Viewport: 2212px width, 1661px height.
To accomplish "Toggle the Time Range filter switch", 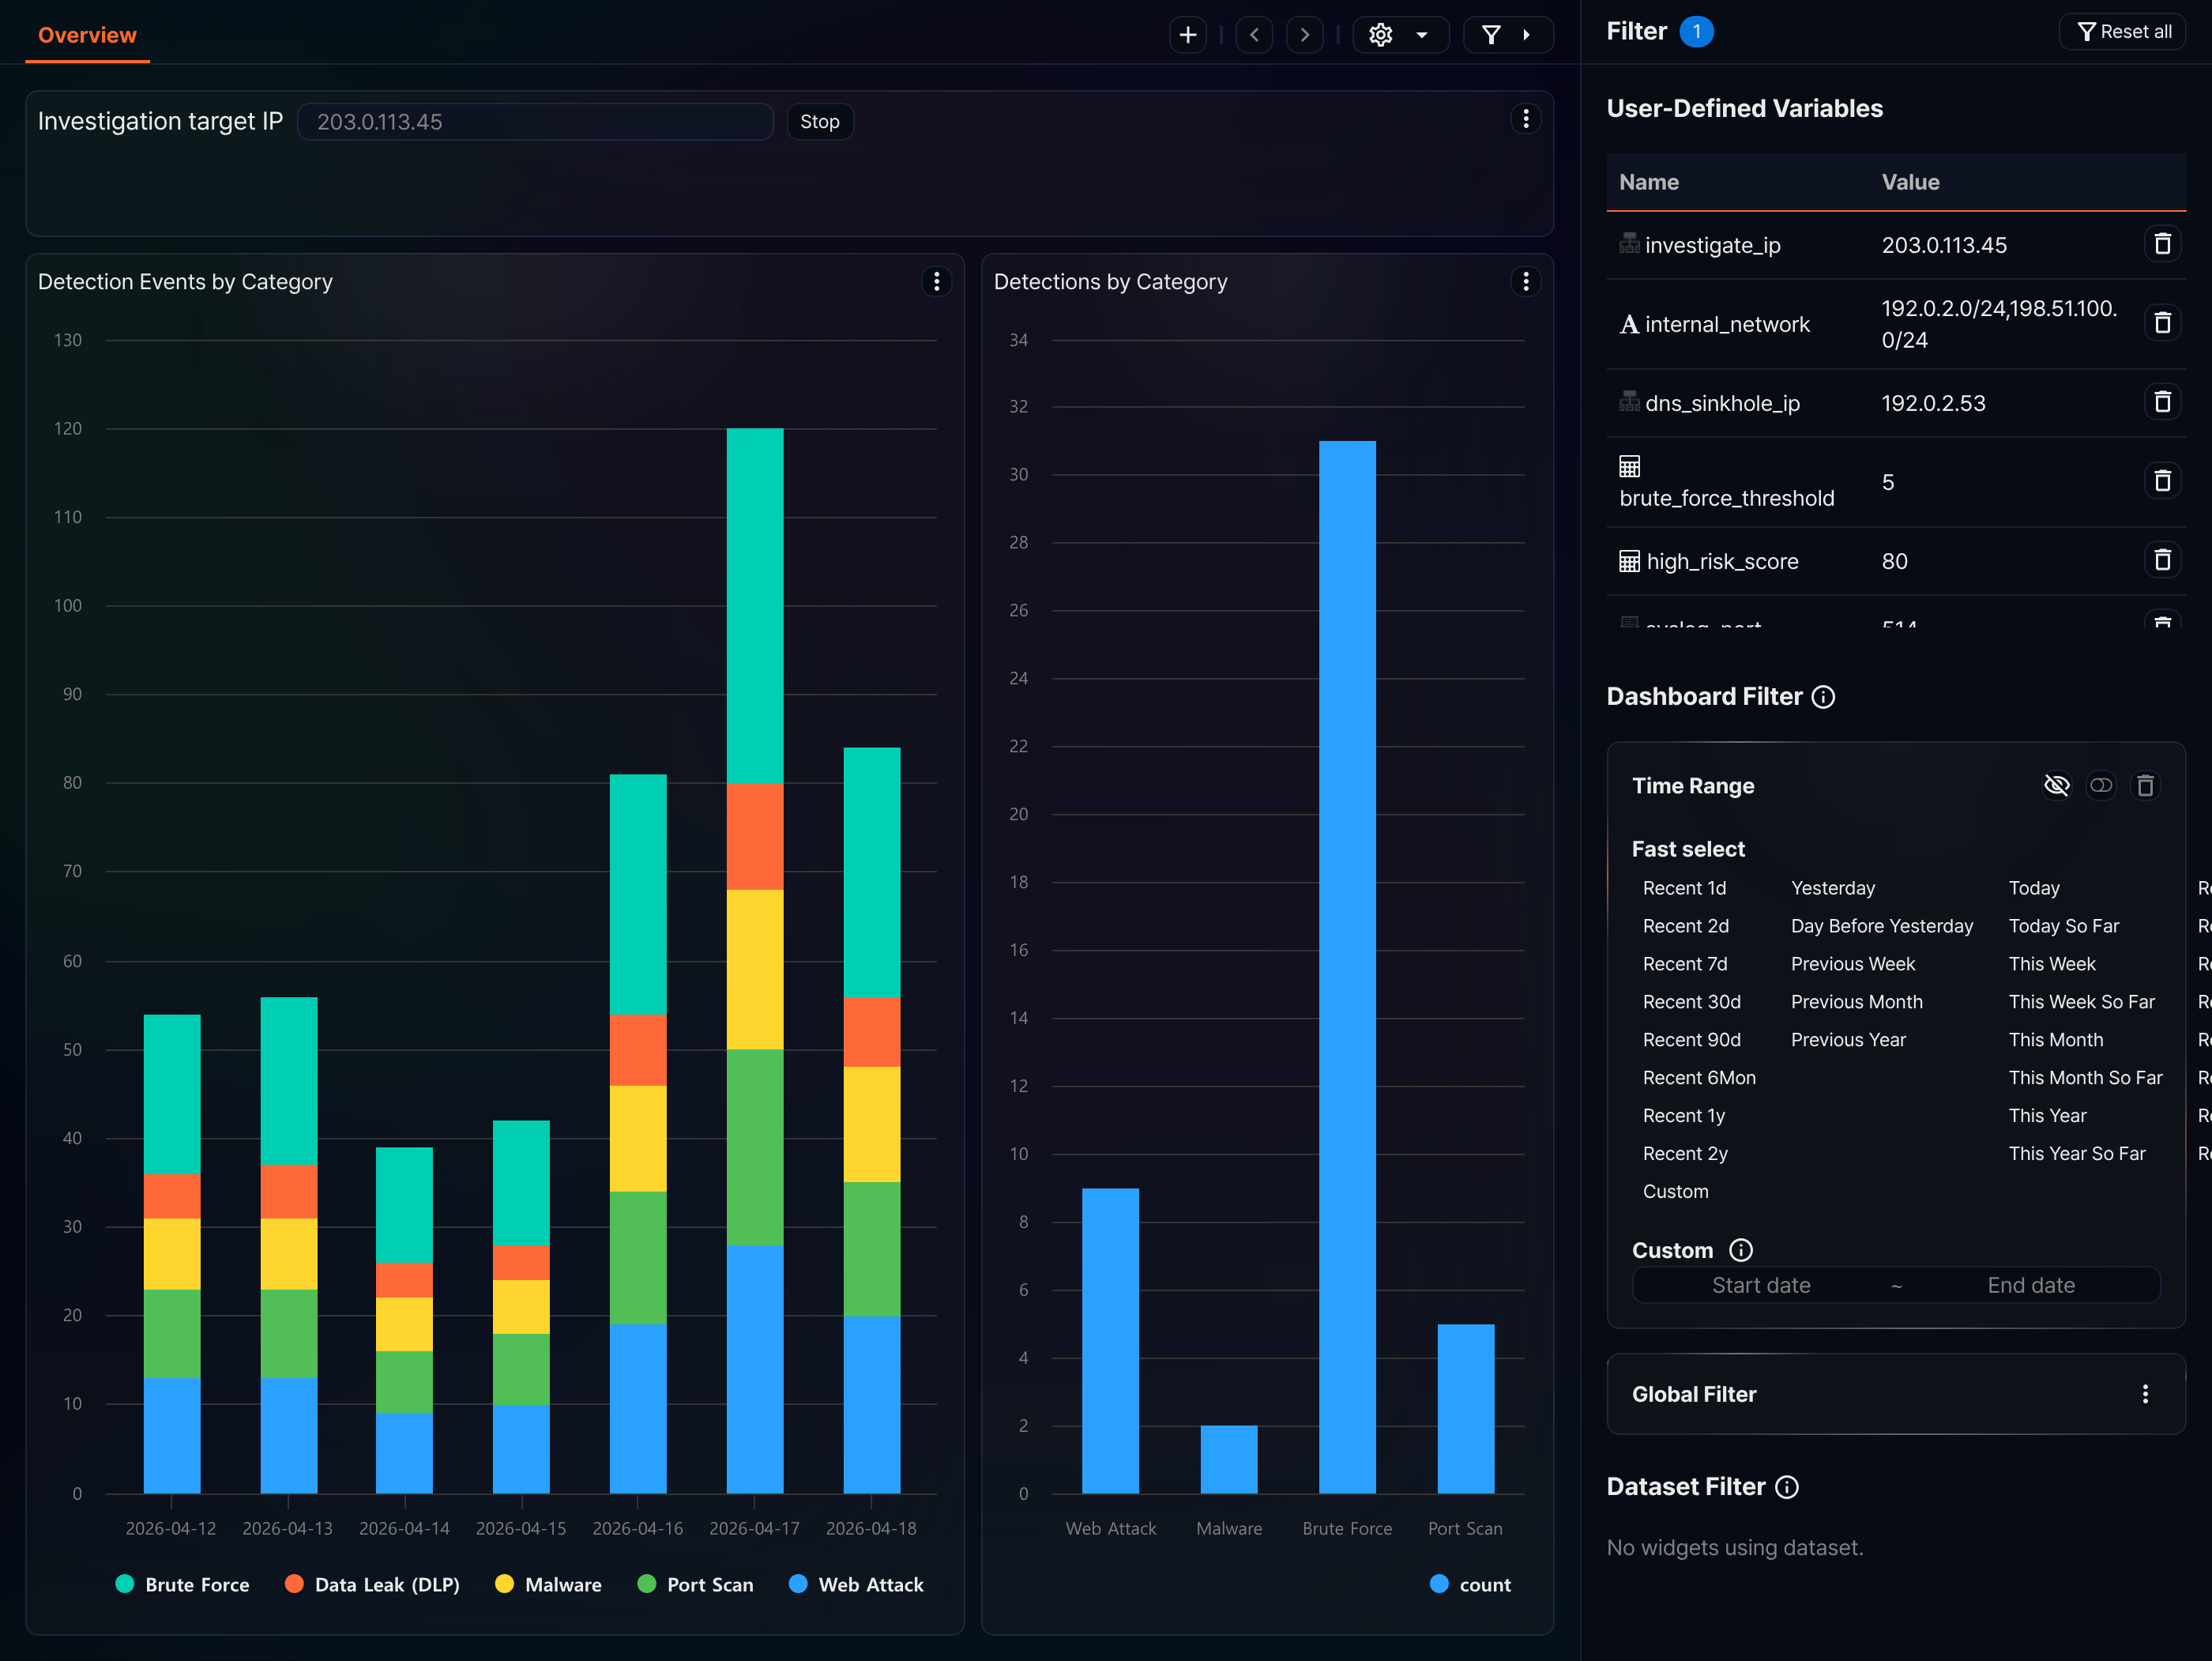I will tap(2101, 785).
